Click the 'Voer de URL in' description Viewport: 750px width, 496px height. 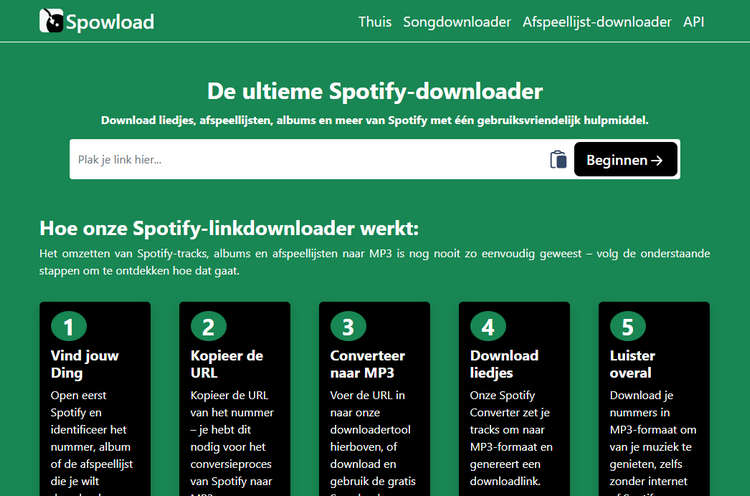click(373, 442)
